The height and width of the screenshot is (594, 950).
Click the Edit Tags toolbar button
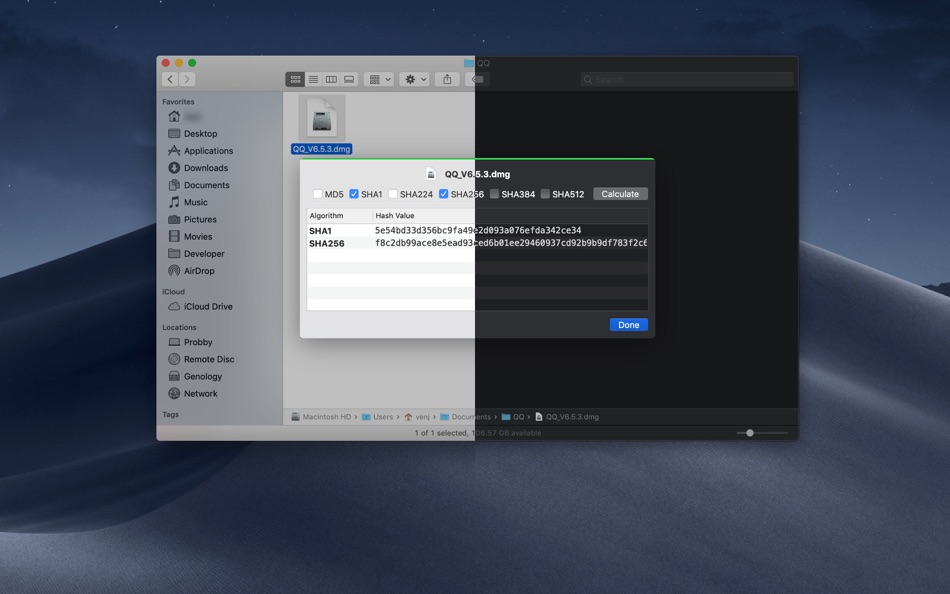click(477, 79)
